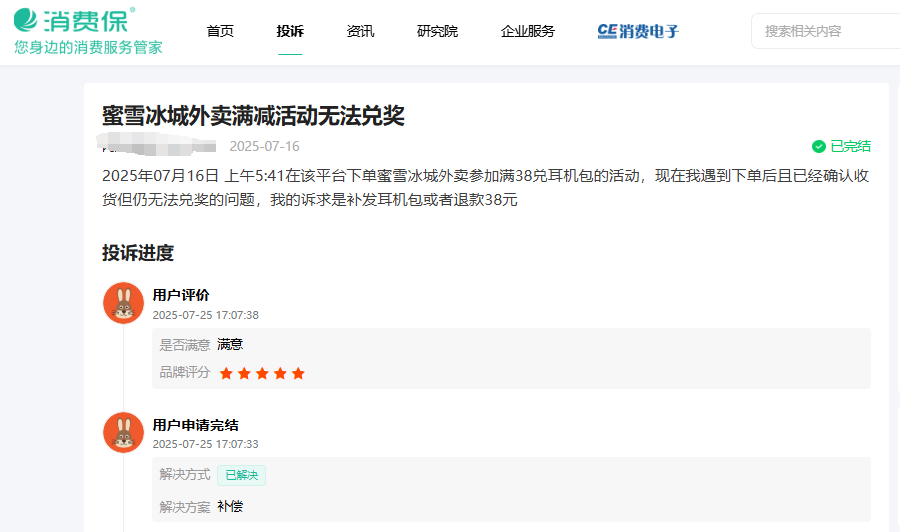
Task: Click the 用户申请完结 heading
Action: [195, 425]
